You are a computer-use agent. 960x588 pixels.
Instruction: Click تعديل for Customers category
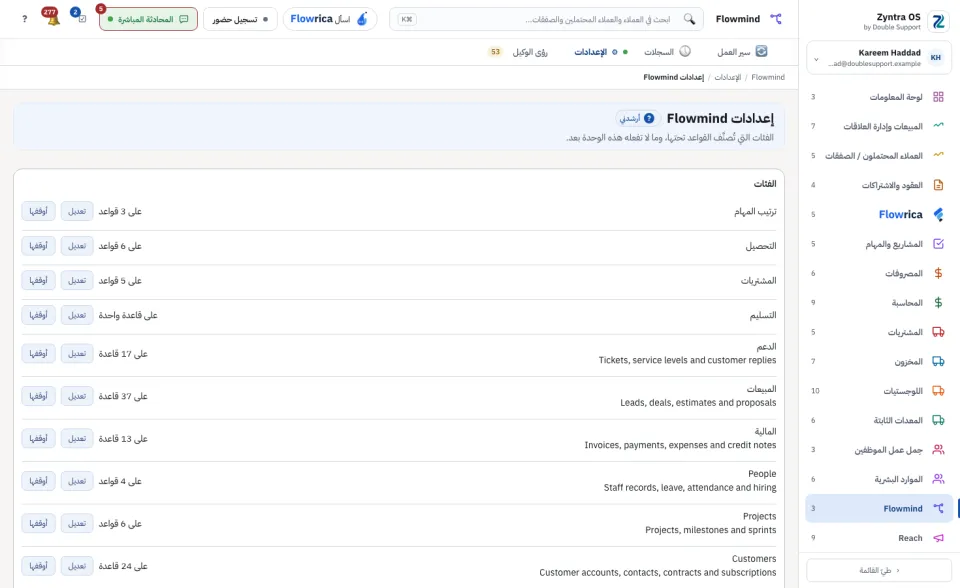[x=77, y=566]
